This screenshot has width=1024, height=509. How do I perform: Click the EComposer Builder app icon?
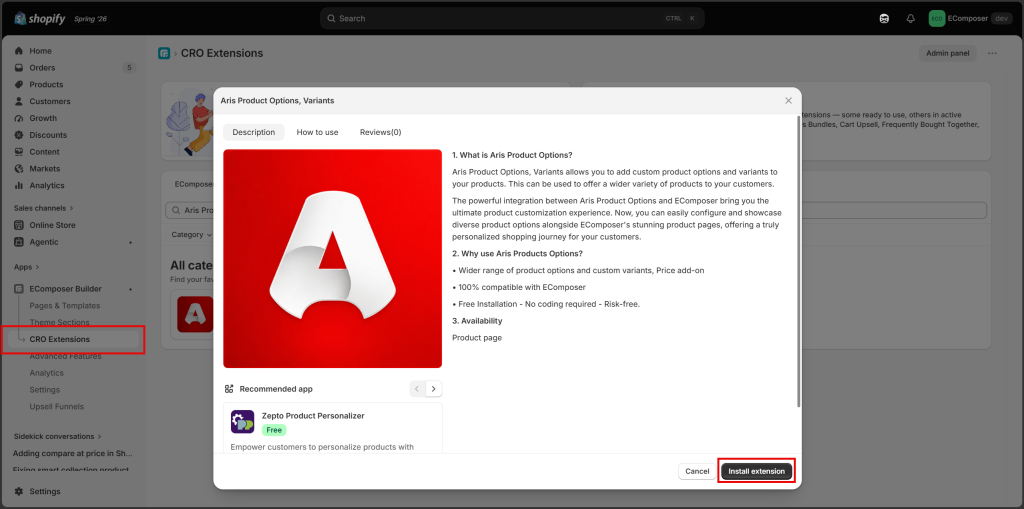coord(18,289)
